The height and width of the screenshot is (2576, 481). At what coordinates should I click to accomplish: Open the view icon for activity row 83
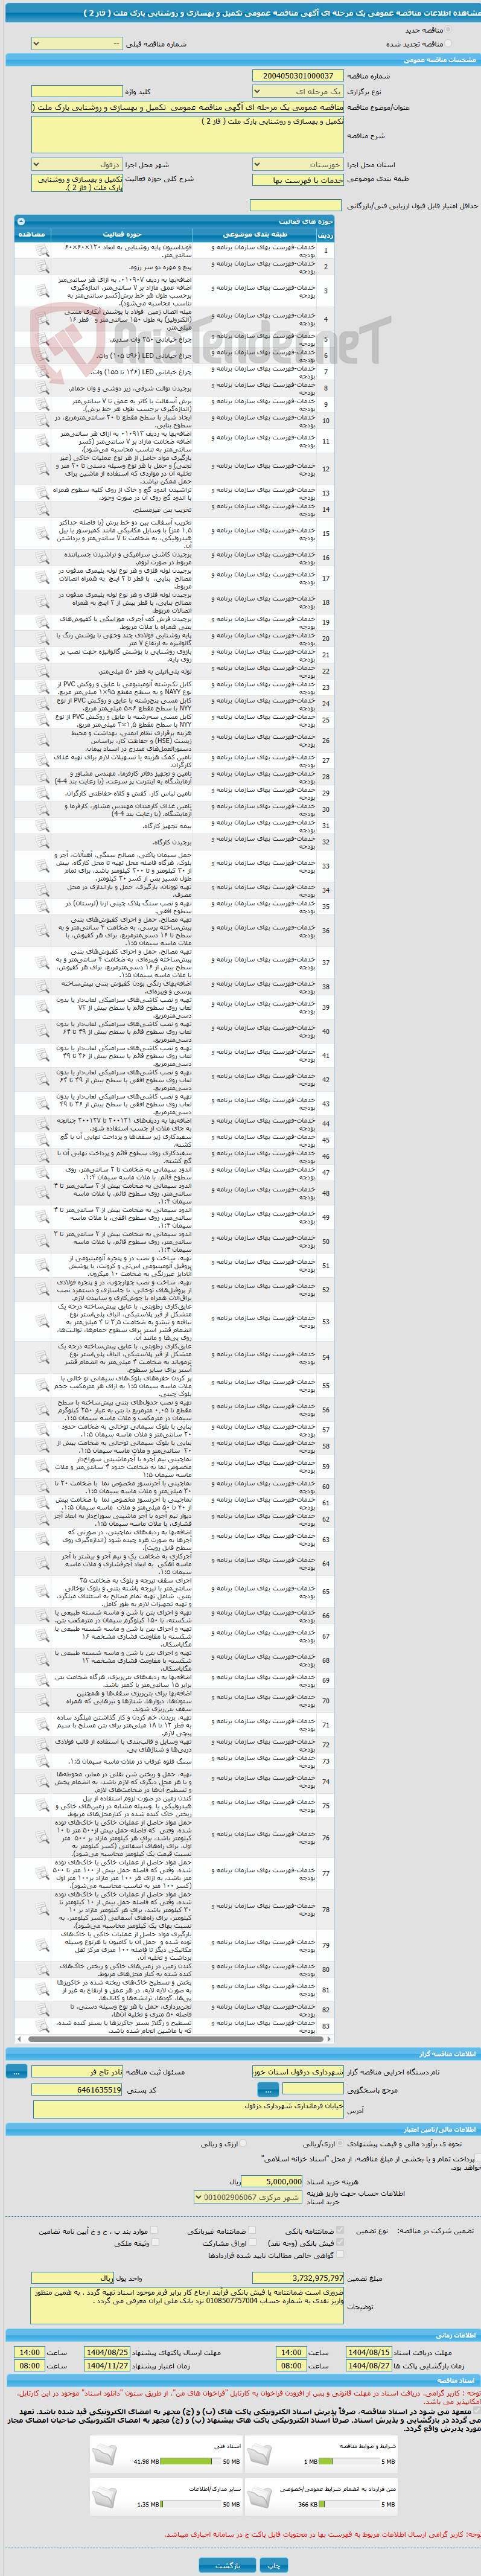point(42,2024)
